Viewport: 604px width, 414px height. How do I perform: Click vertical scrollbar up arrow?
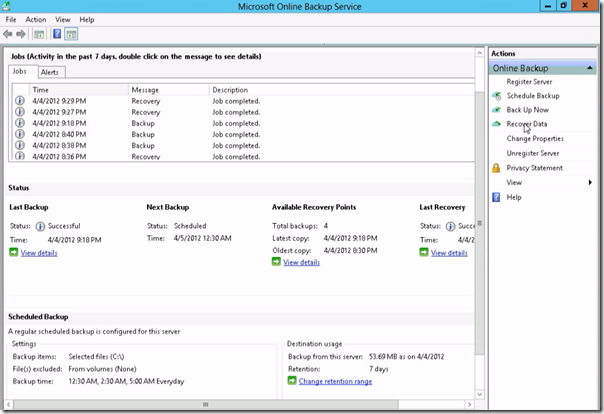(x=480, y=53)
